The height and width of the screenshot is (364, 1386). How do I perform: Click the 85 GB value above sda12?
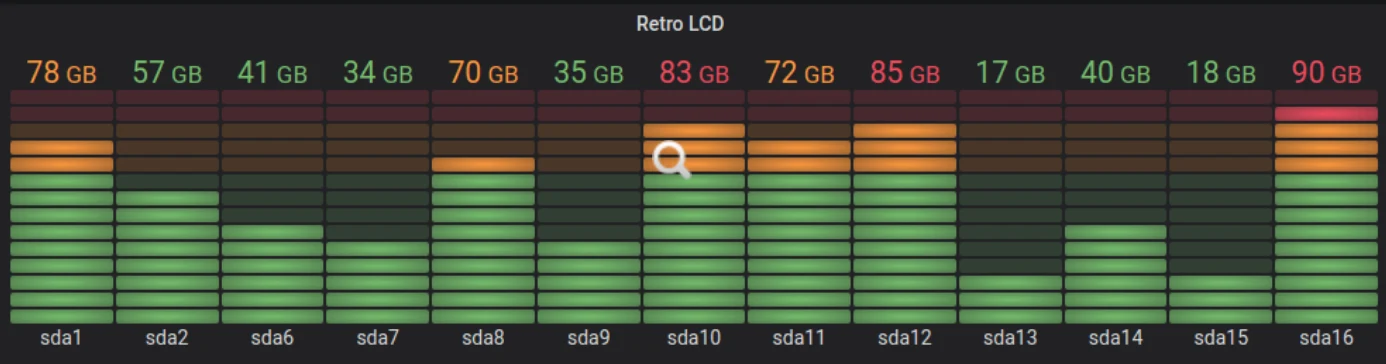(x=905, y=73)
